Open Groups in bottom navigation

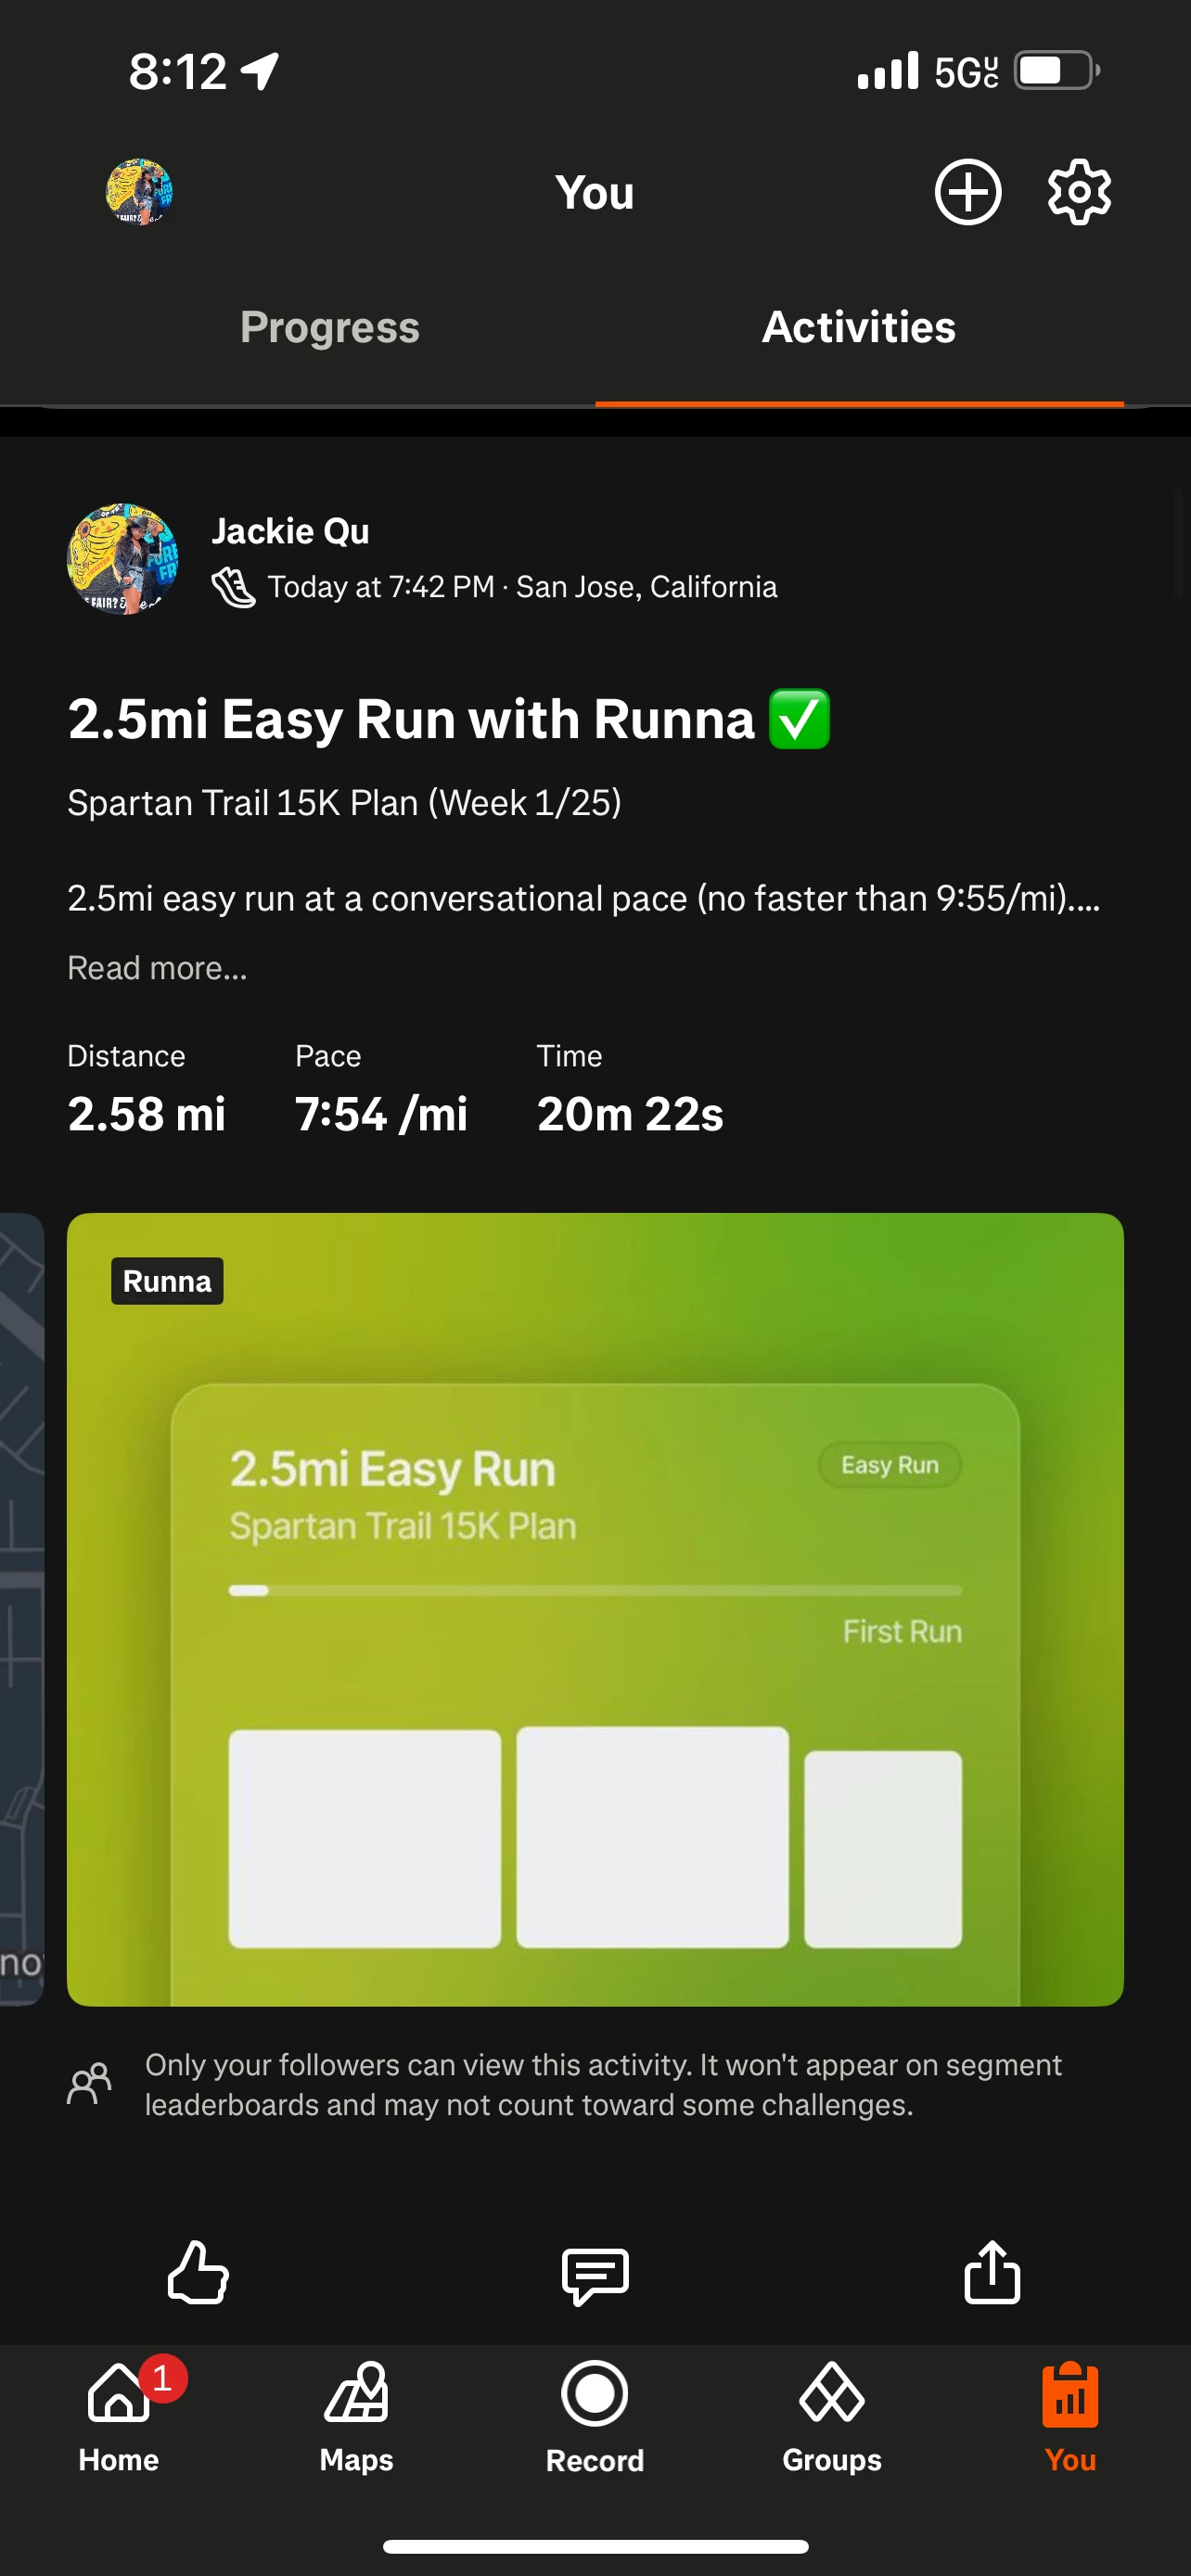click(832, 2418)
